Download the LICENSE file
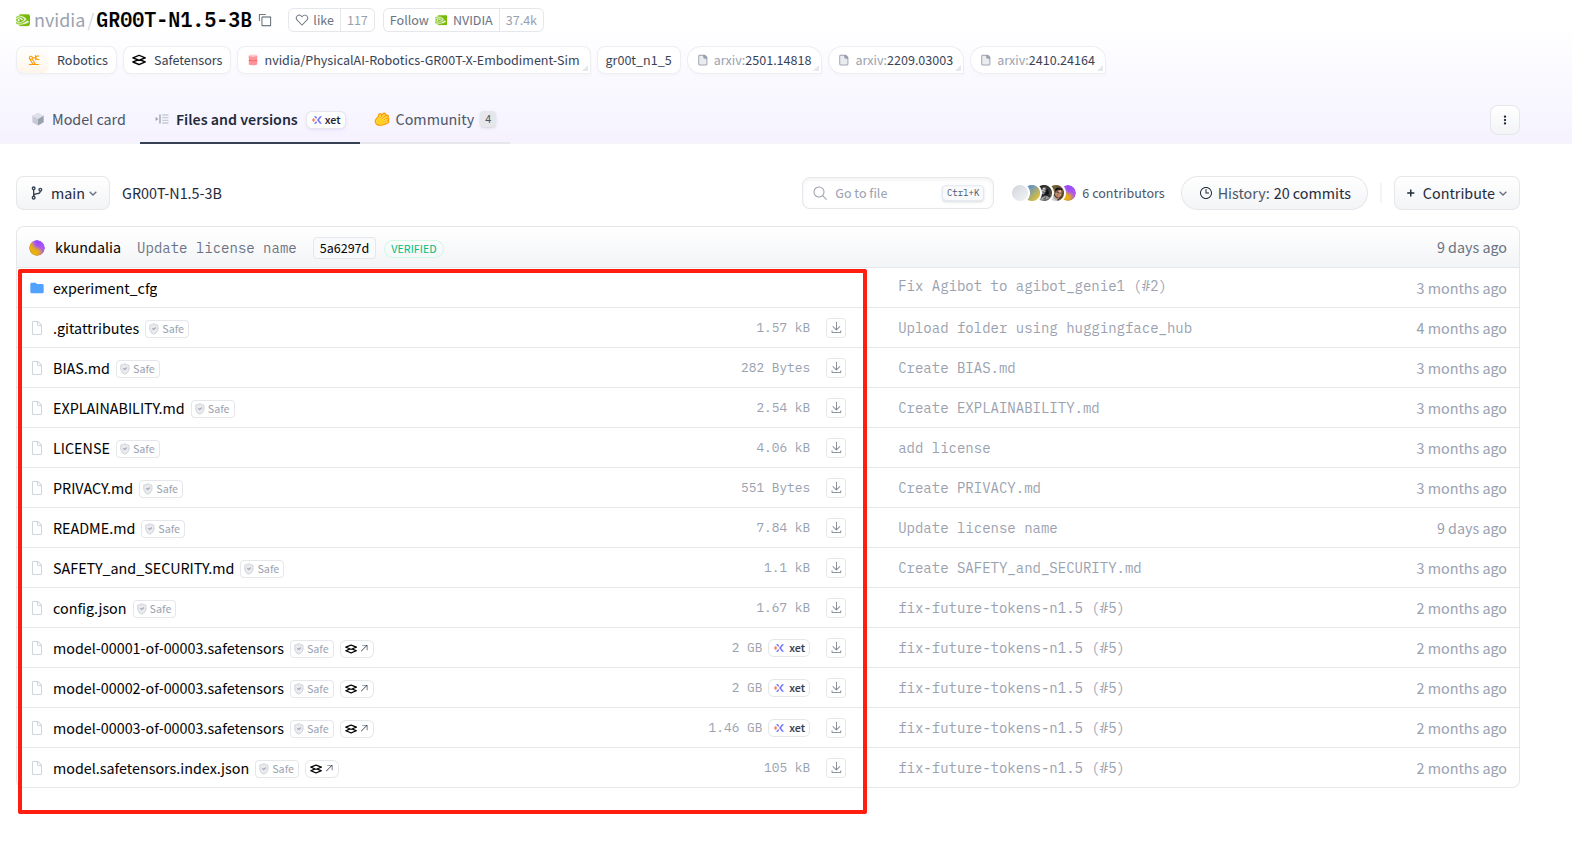1572x854 pixels. coord(836,448)
